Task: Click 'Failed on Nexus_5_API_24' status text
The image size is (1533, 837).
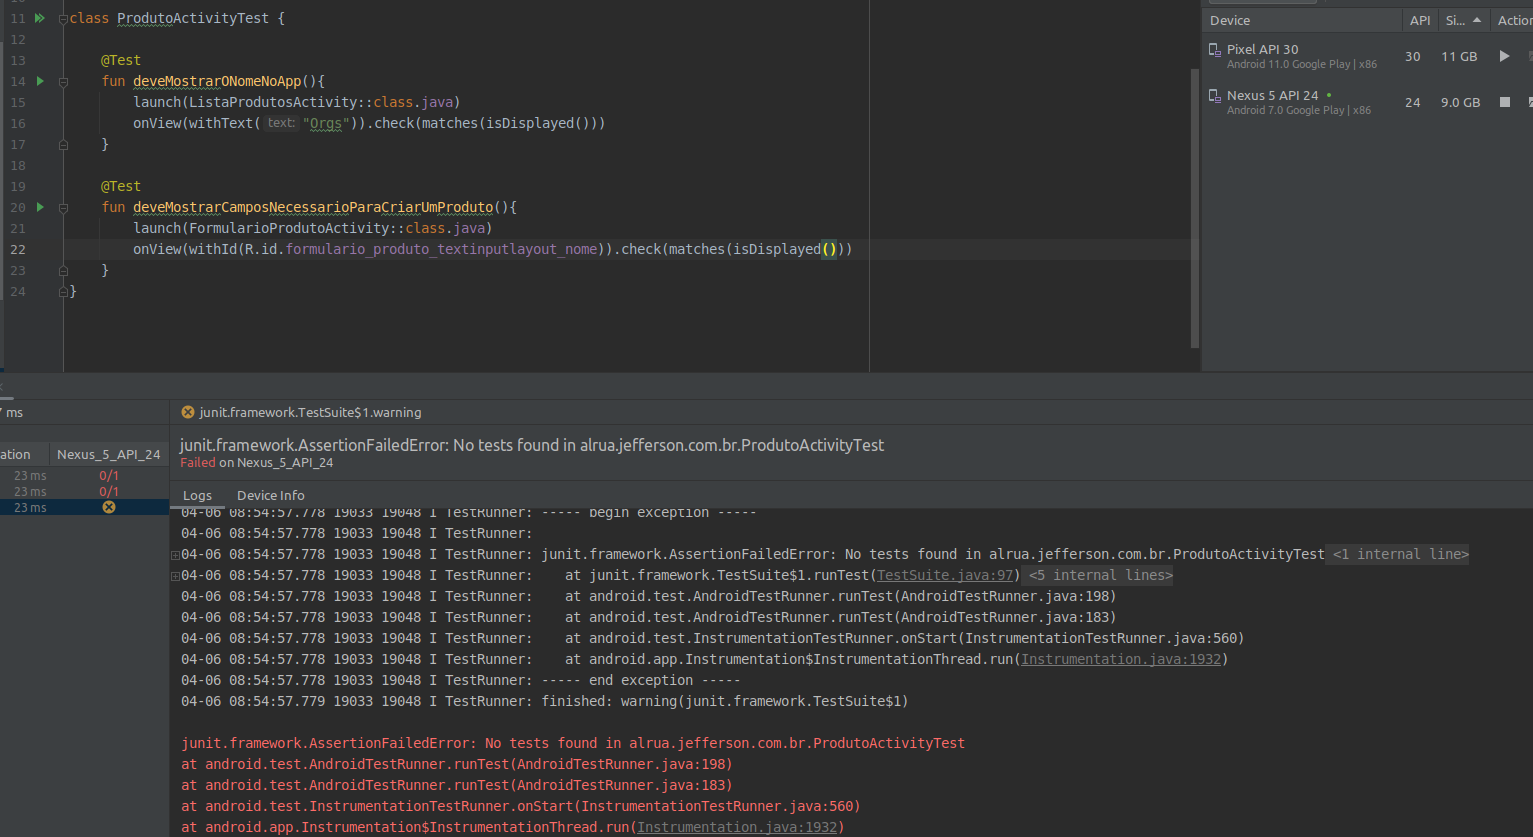Action: point(256,463)
